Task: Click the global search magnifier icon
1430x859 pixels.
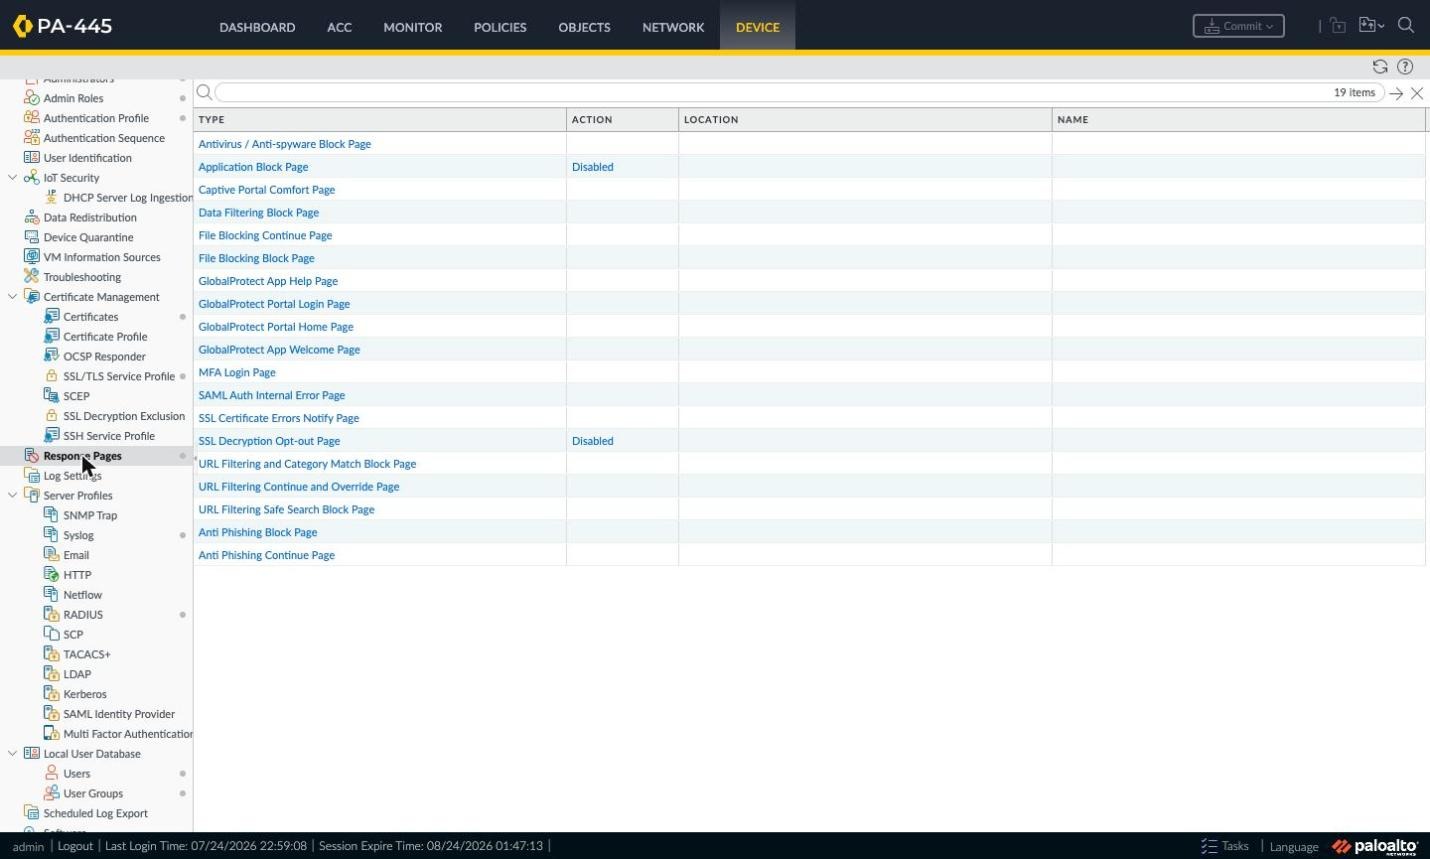Action: [1406, 26]
